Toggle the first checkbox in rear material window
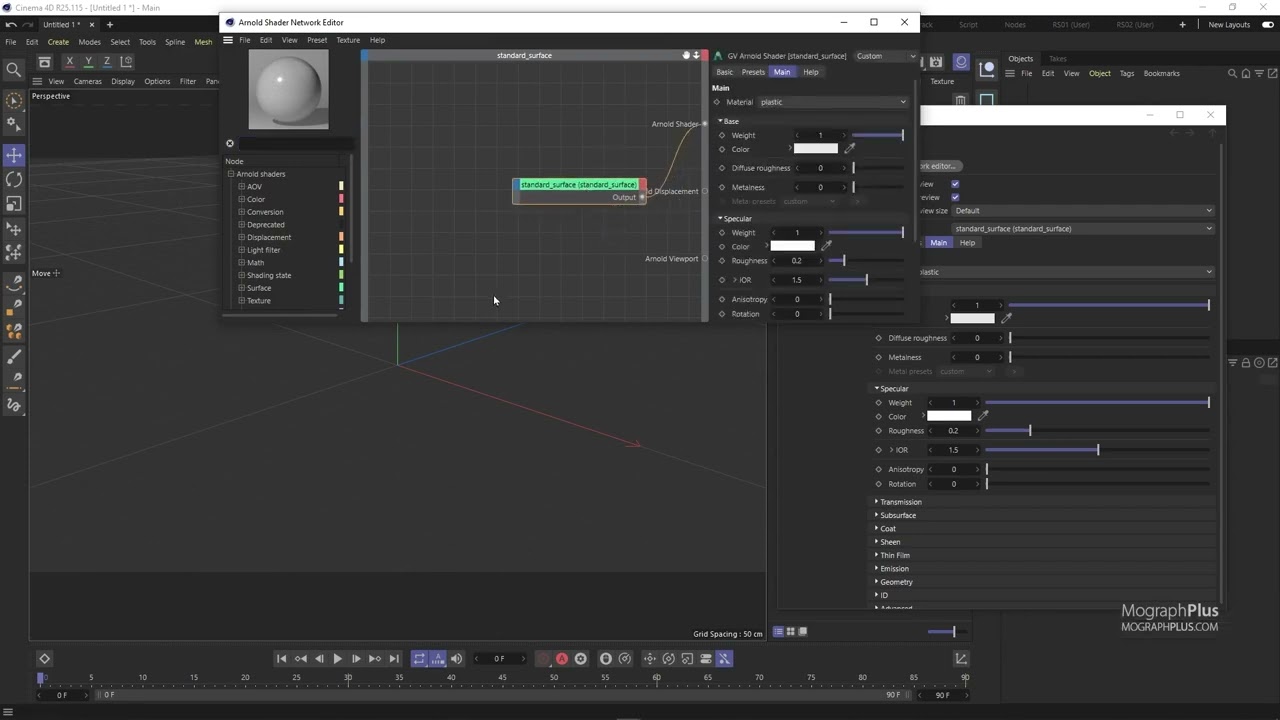The height and width of the screenshot is (720, 1280). coord(955,184)
